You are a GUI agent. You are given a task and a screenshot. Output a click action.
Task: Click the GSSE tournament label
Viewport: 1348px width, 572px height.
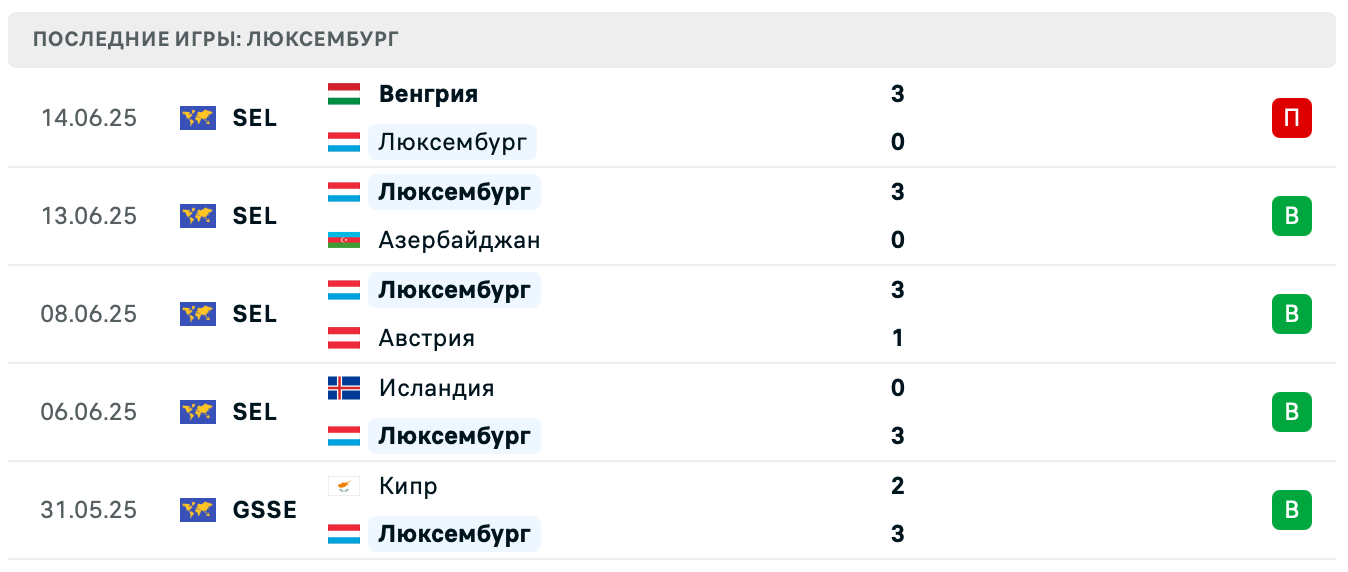(265, 510)
